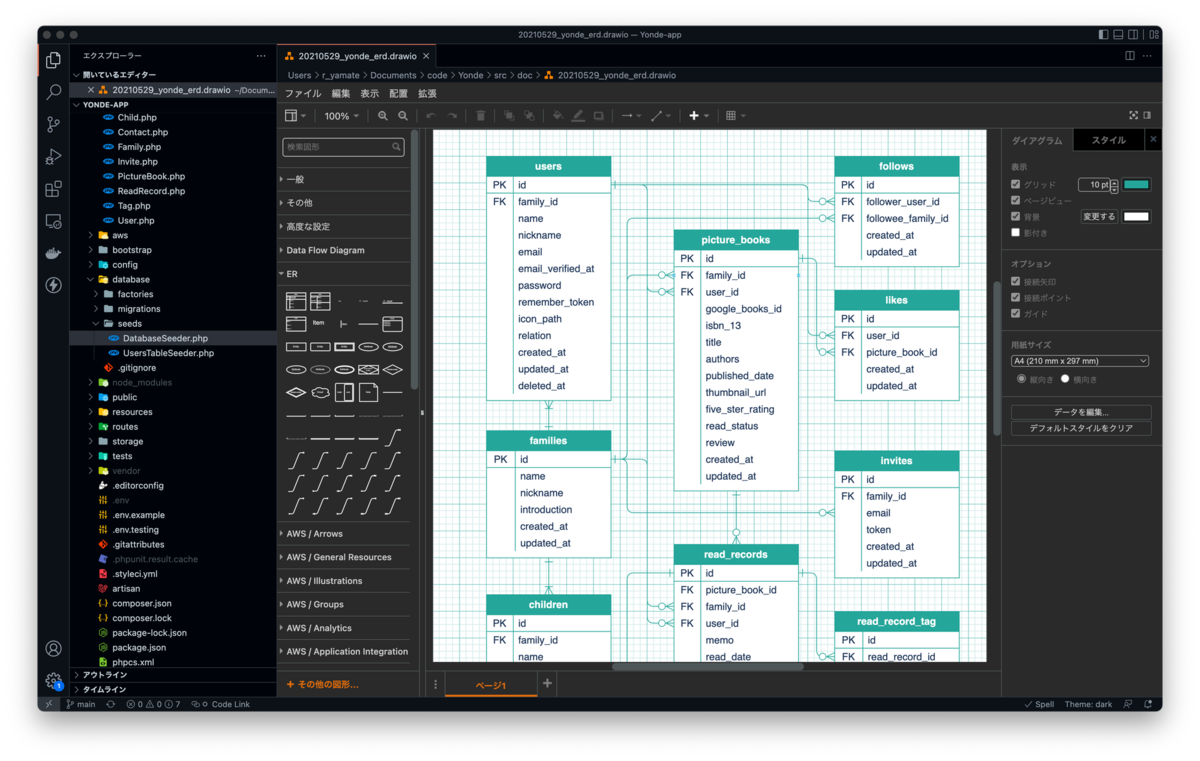Click the insert plus icon in toolbar

(694, 116)
